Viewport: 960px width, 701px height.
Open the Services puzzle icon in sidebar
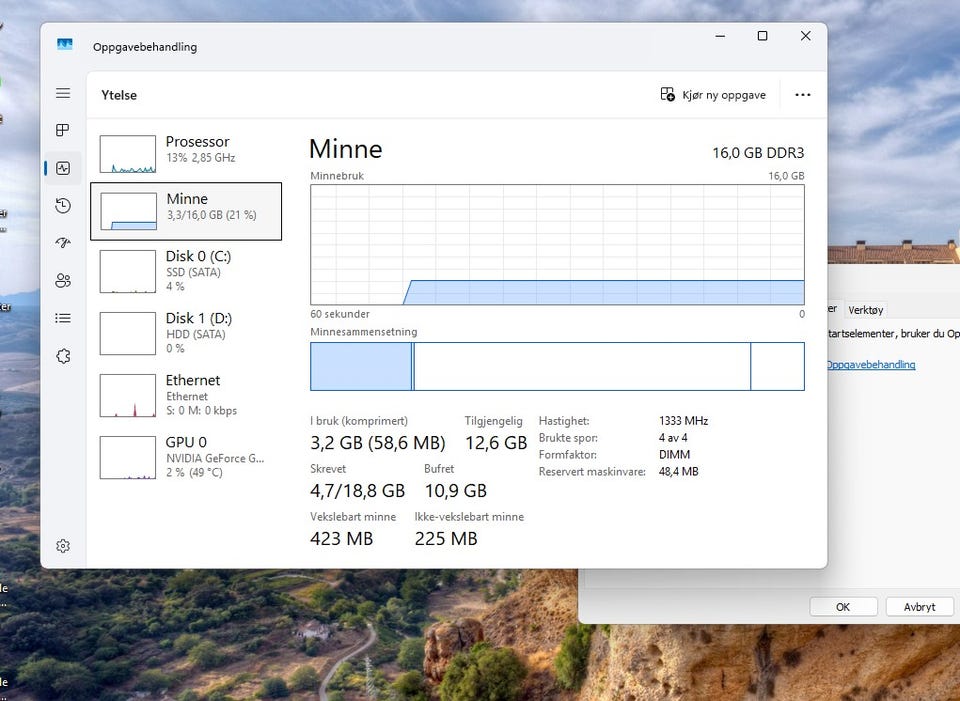pyautogui.click(x=63, y=356)
